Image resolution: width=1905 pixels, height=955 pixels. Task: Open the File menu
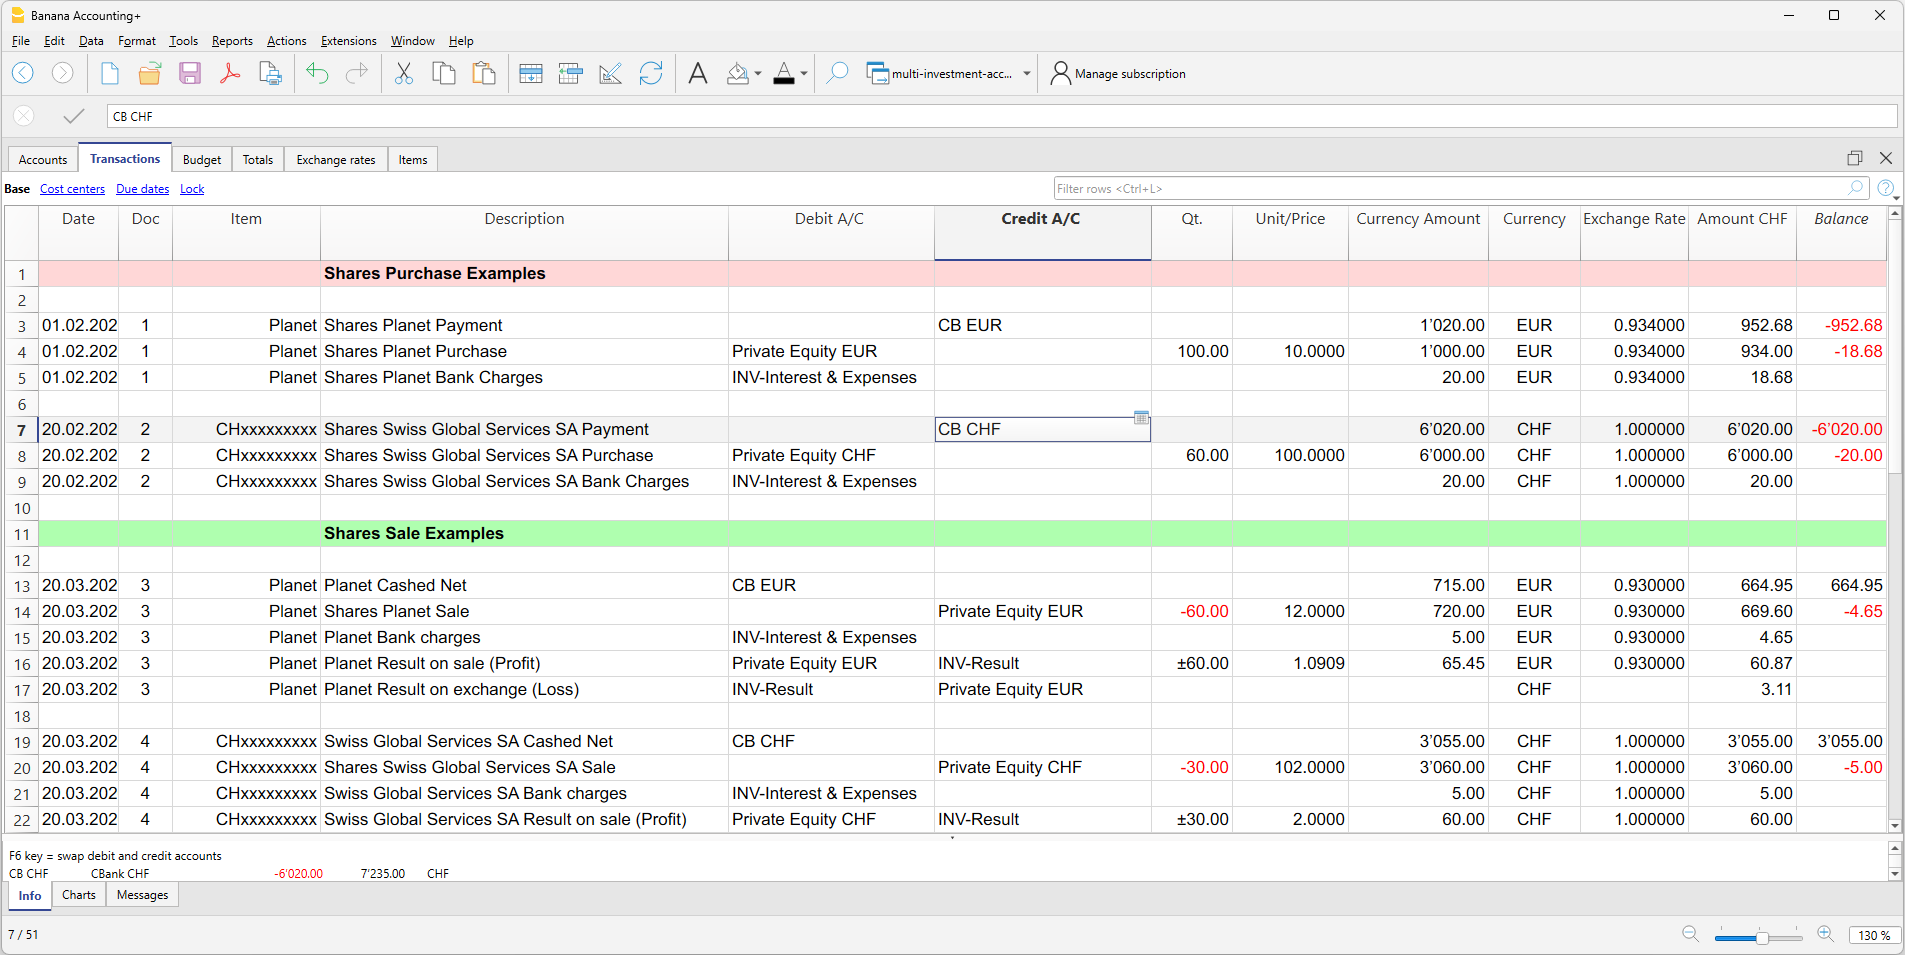pos(21,41)
